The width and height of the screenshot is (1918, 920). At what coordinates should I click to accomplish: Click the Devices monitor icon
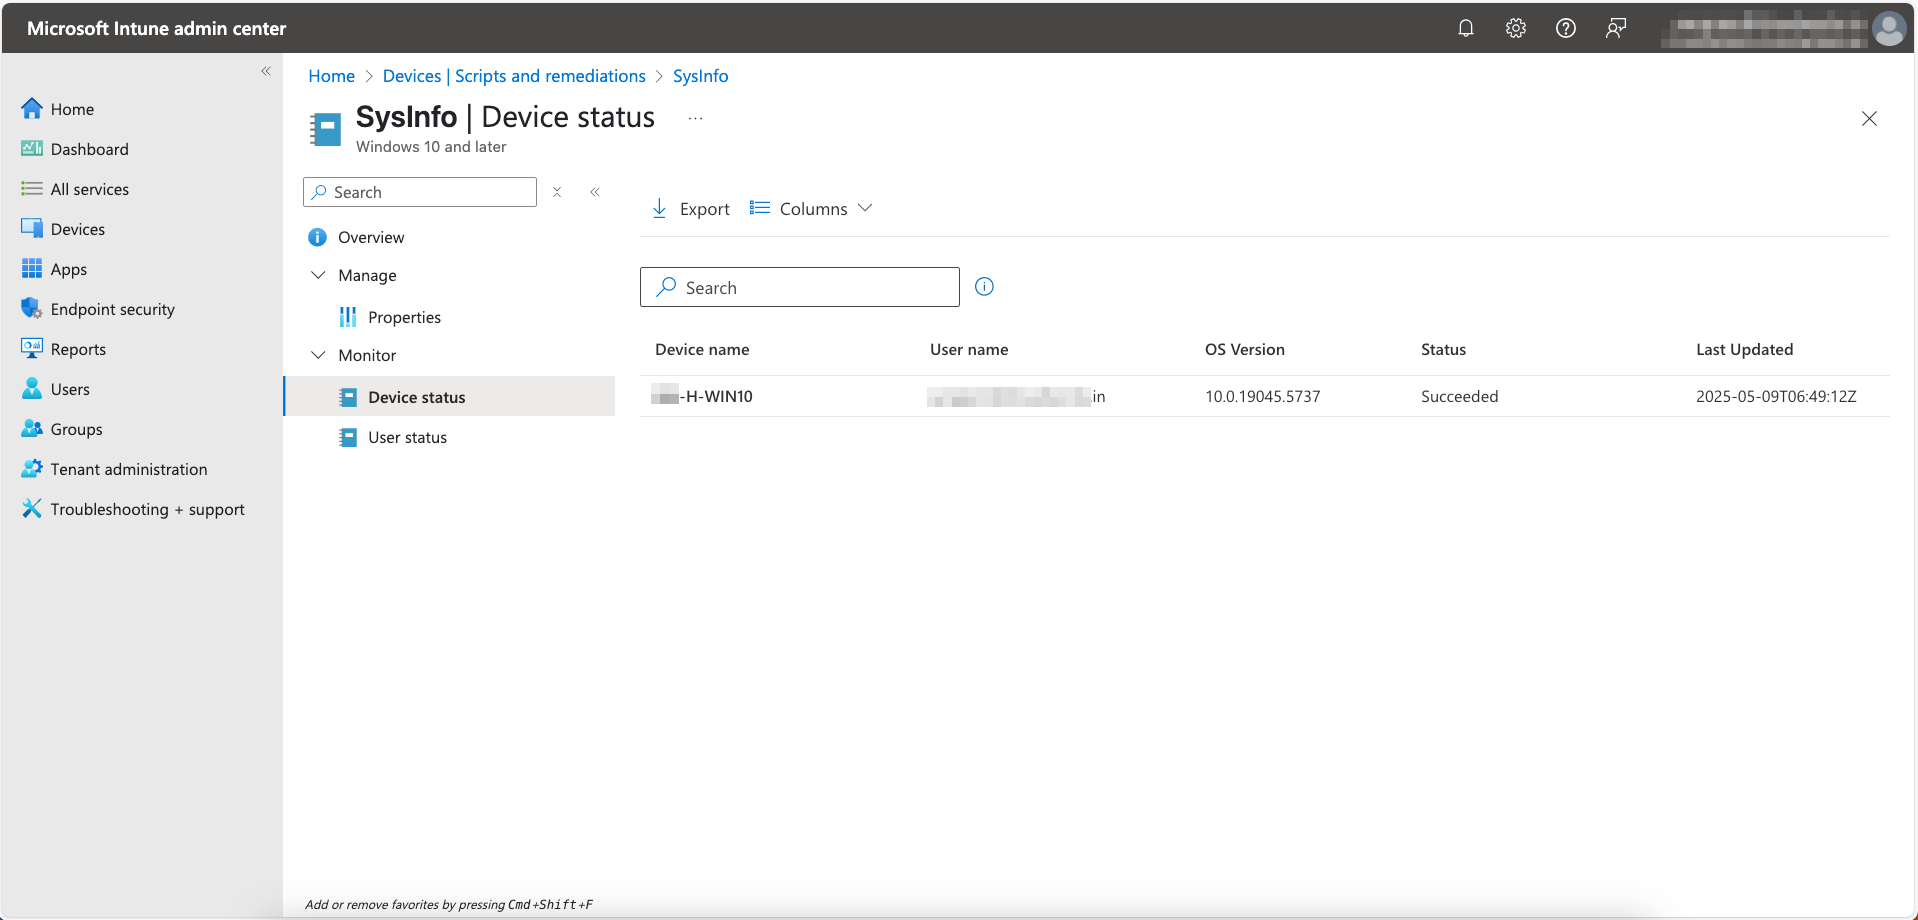coord(32,228)
